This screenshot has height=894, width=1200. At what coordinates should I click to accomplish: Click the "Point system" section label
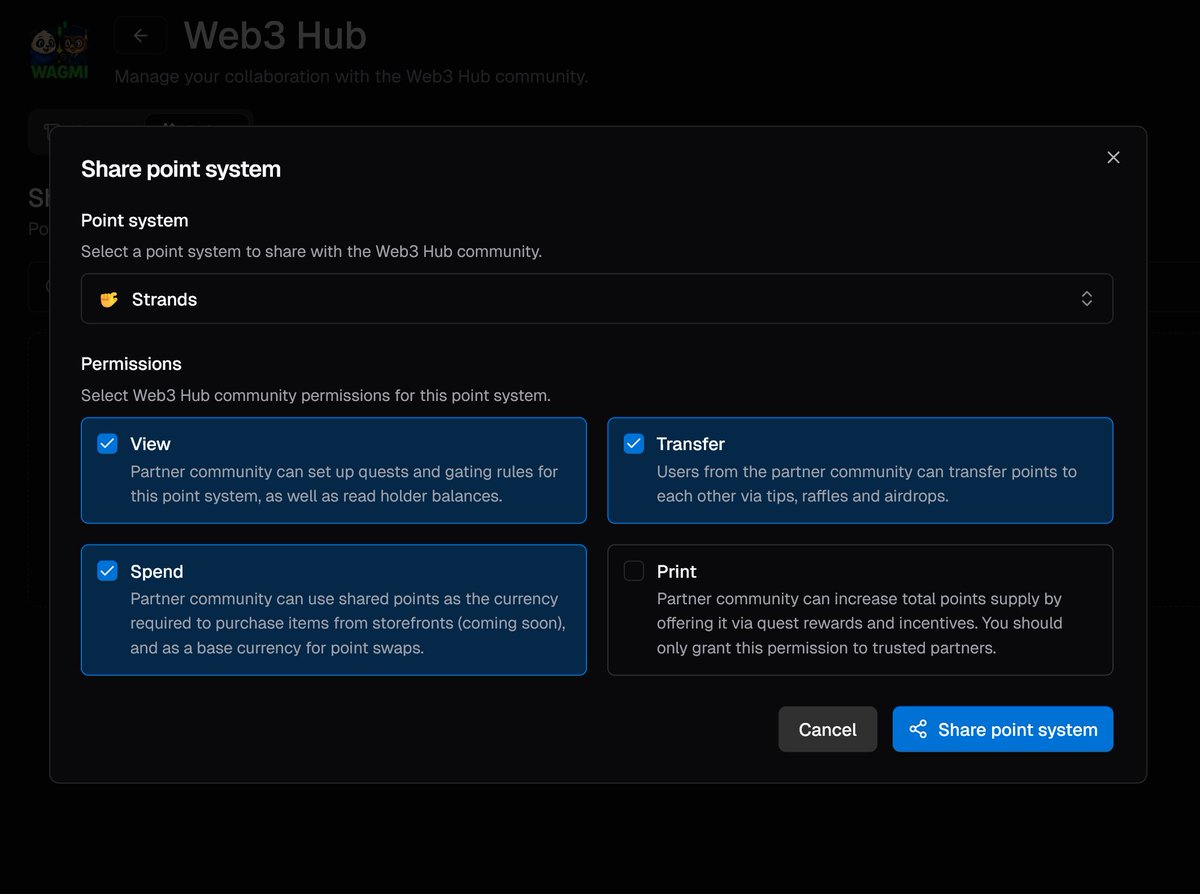point(135,220)
